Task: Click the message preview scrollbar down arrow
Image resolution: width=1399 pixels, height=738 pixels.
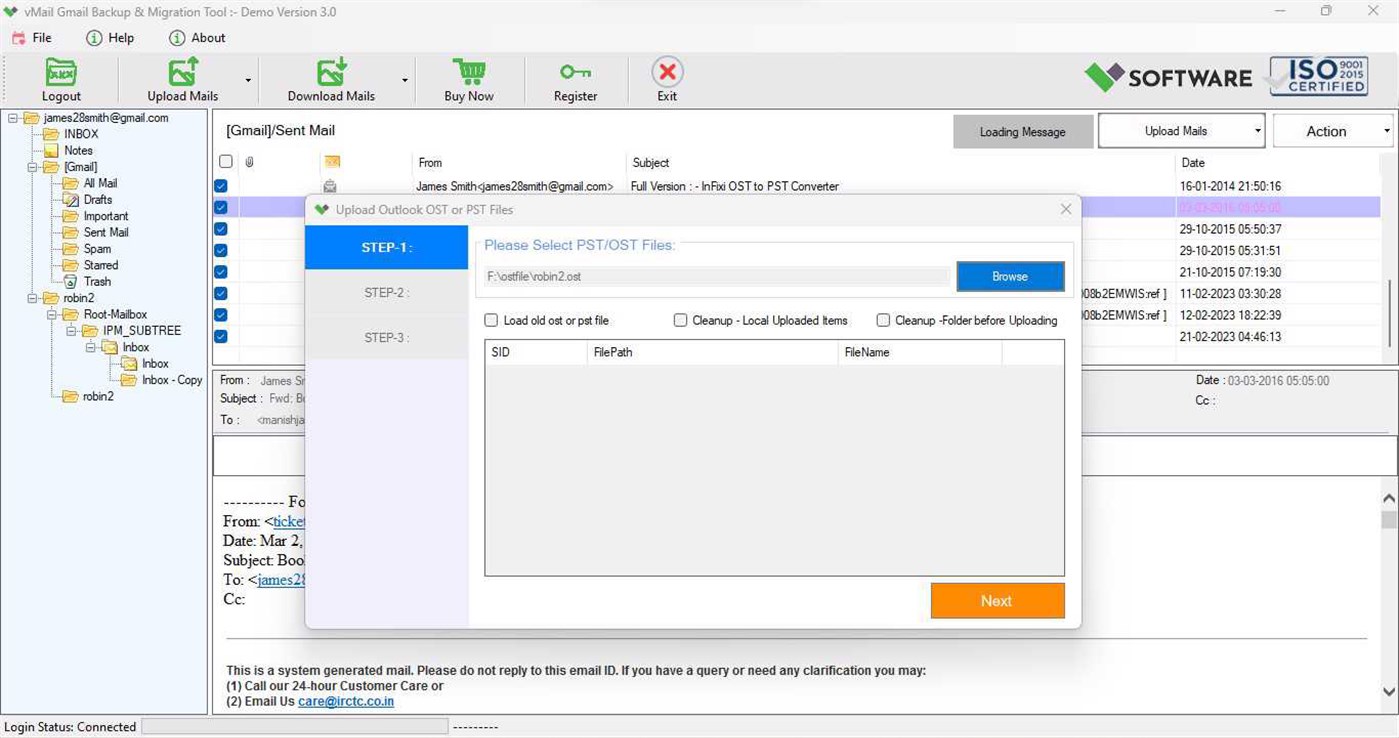Action: [1389, 691]
